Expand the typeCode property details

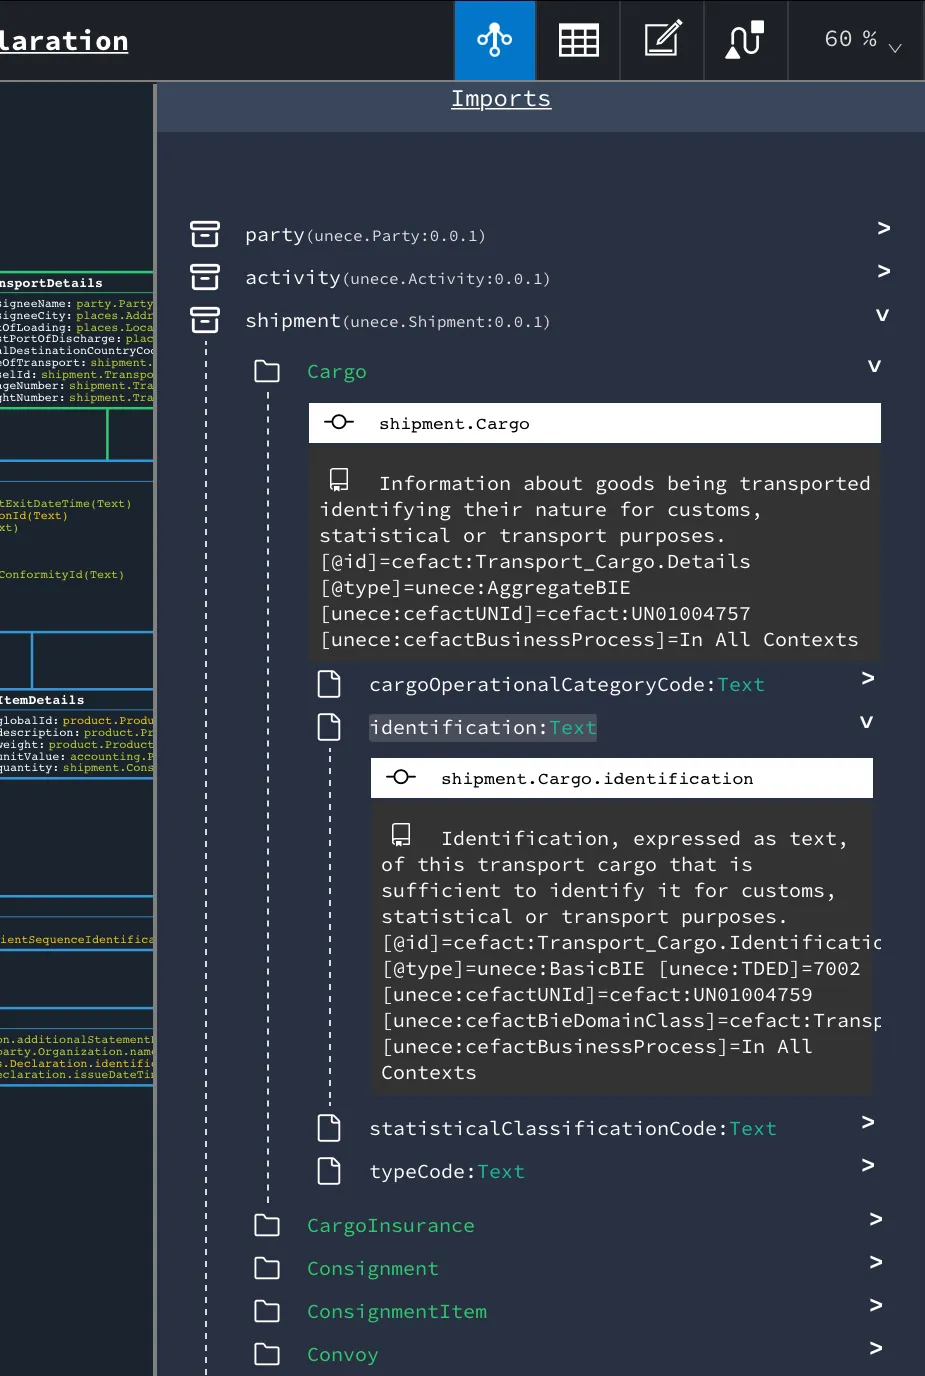[868, 1165]
